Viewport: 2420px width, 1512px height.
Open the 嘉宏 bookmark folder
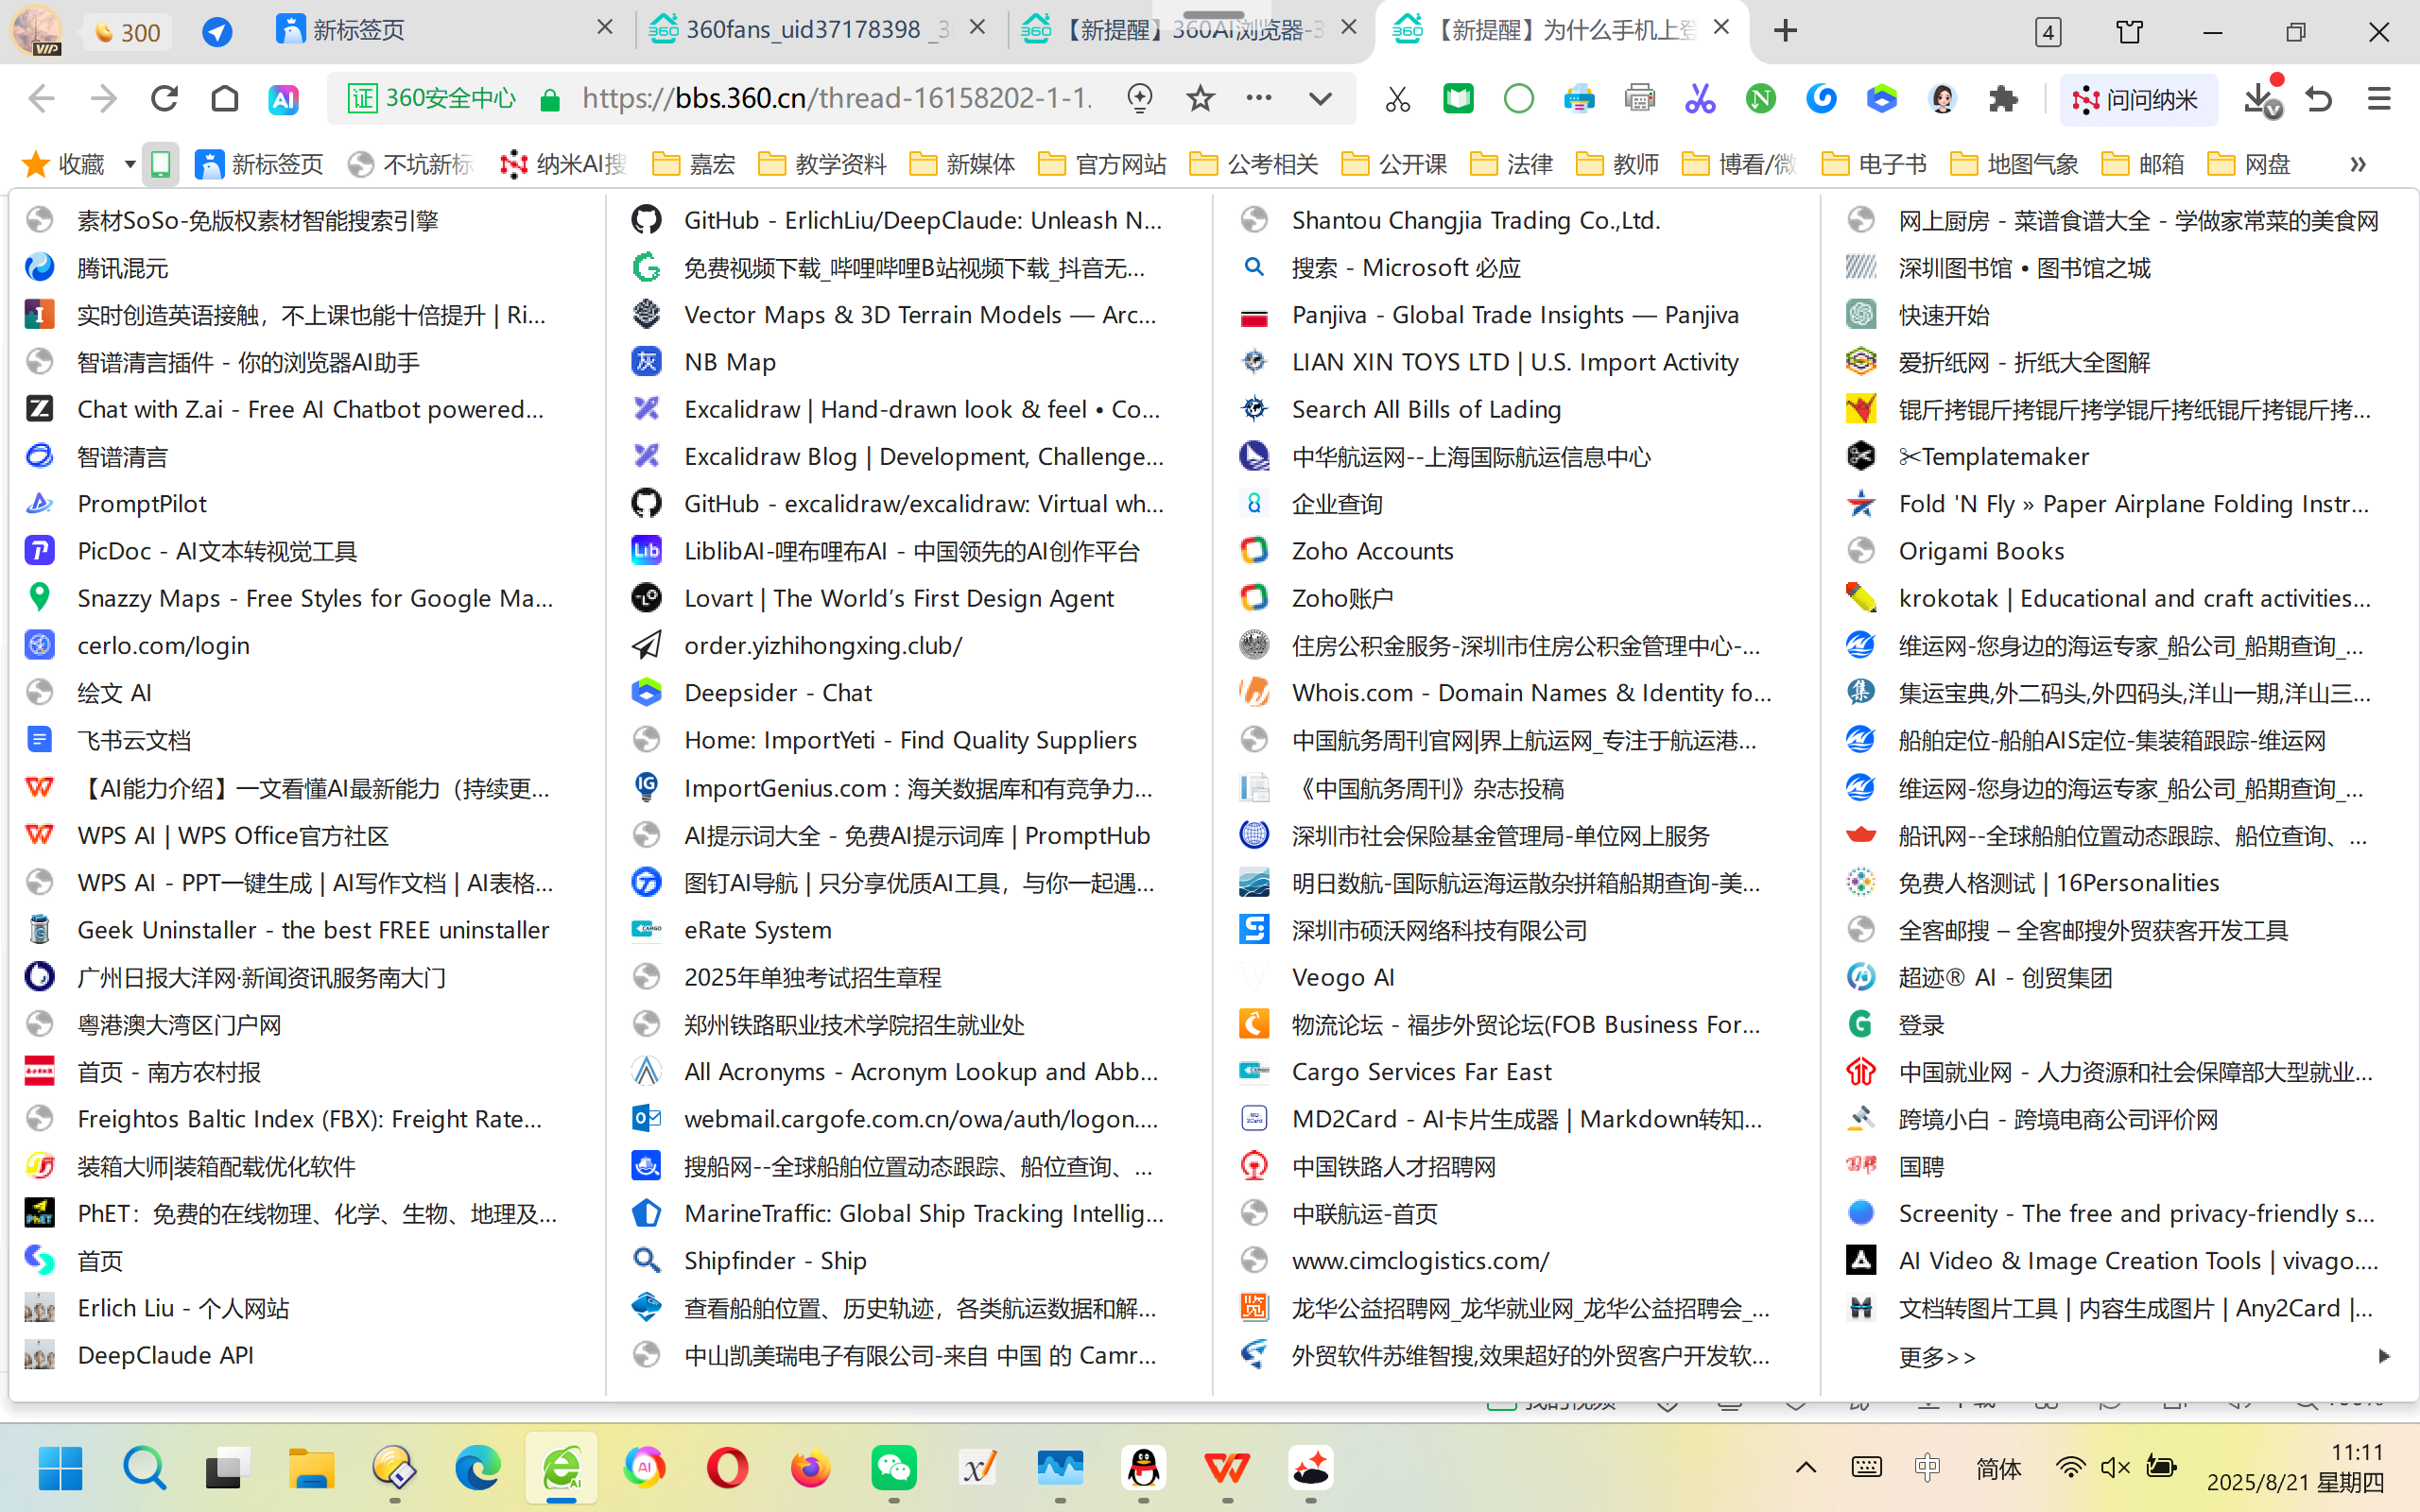[693, 164]
